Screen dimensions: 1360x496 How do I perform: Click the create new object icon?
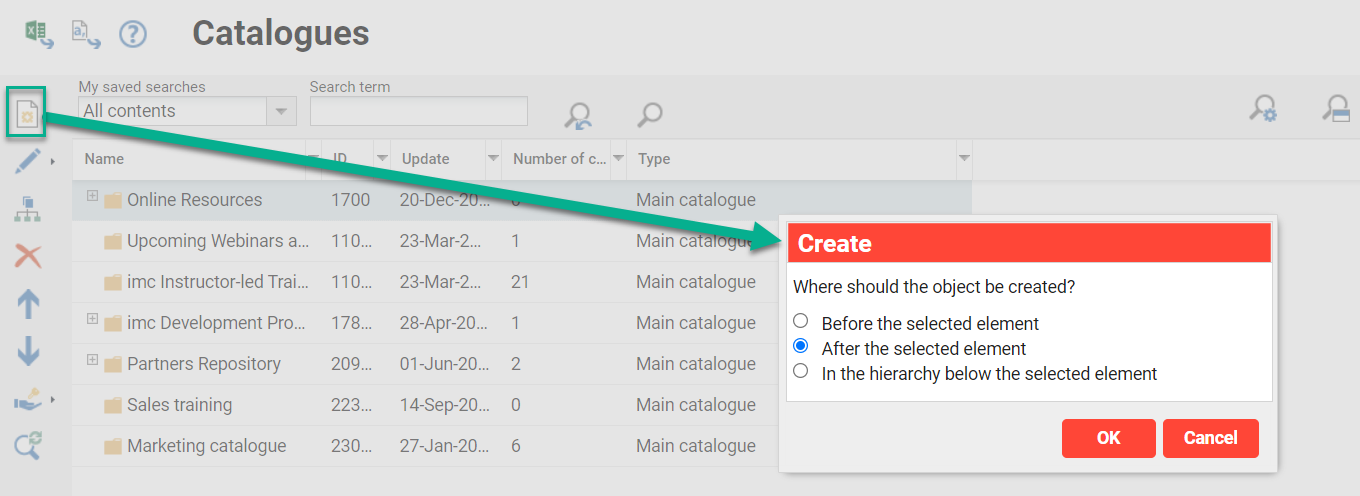[x=27, y=115]
